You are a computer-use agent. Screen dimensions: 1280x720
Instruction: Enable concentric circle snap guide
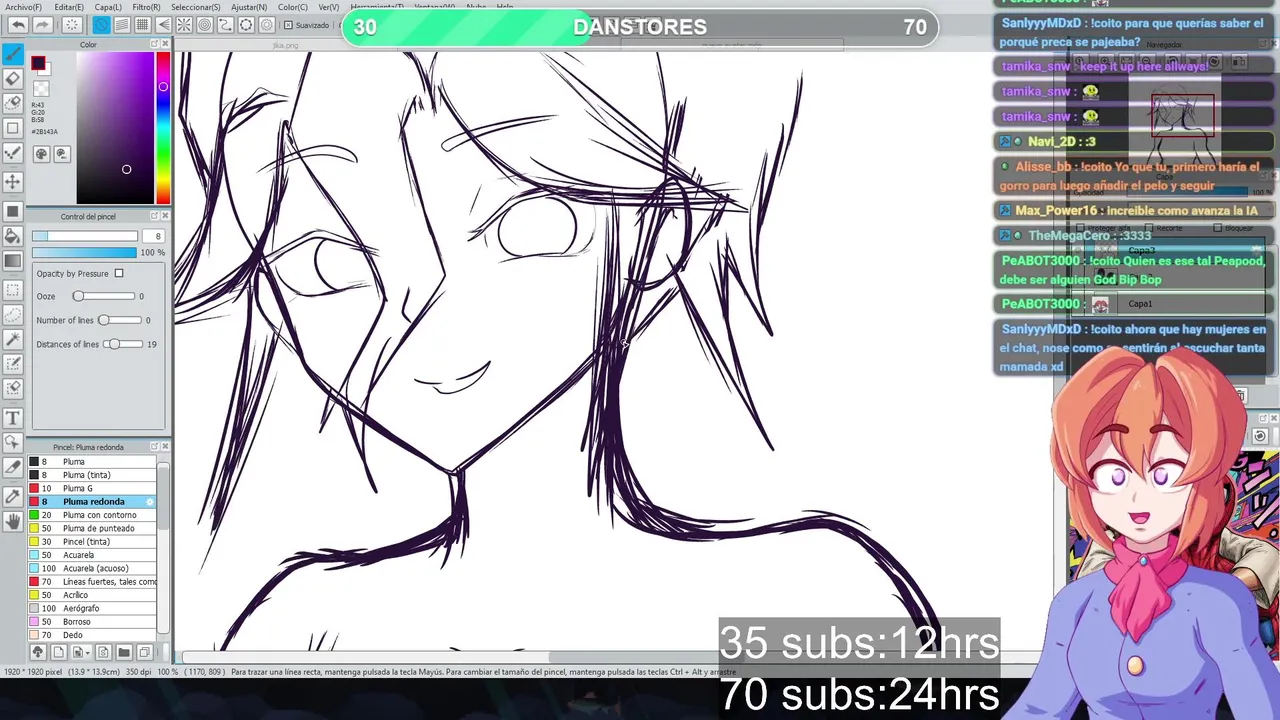point(205,25)
